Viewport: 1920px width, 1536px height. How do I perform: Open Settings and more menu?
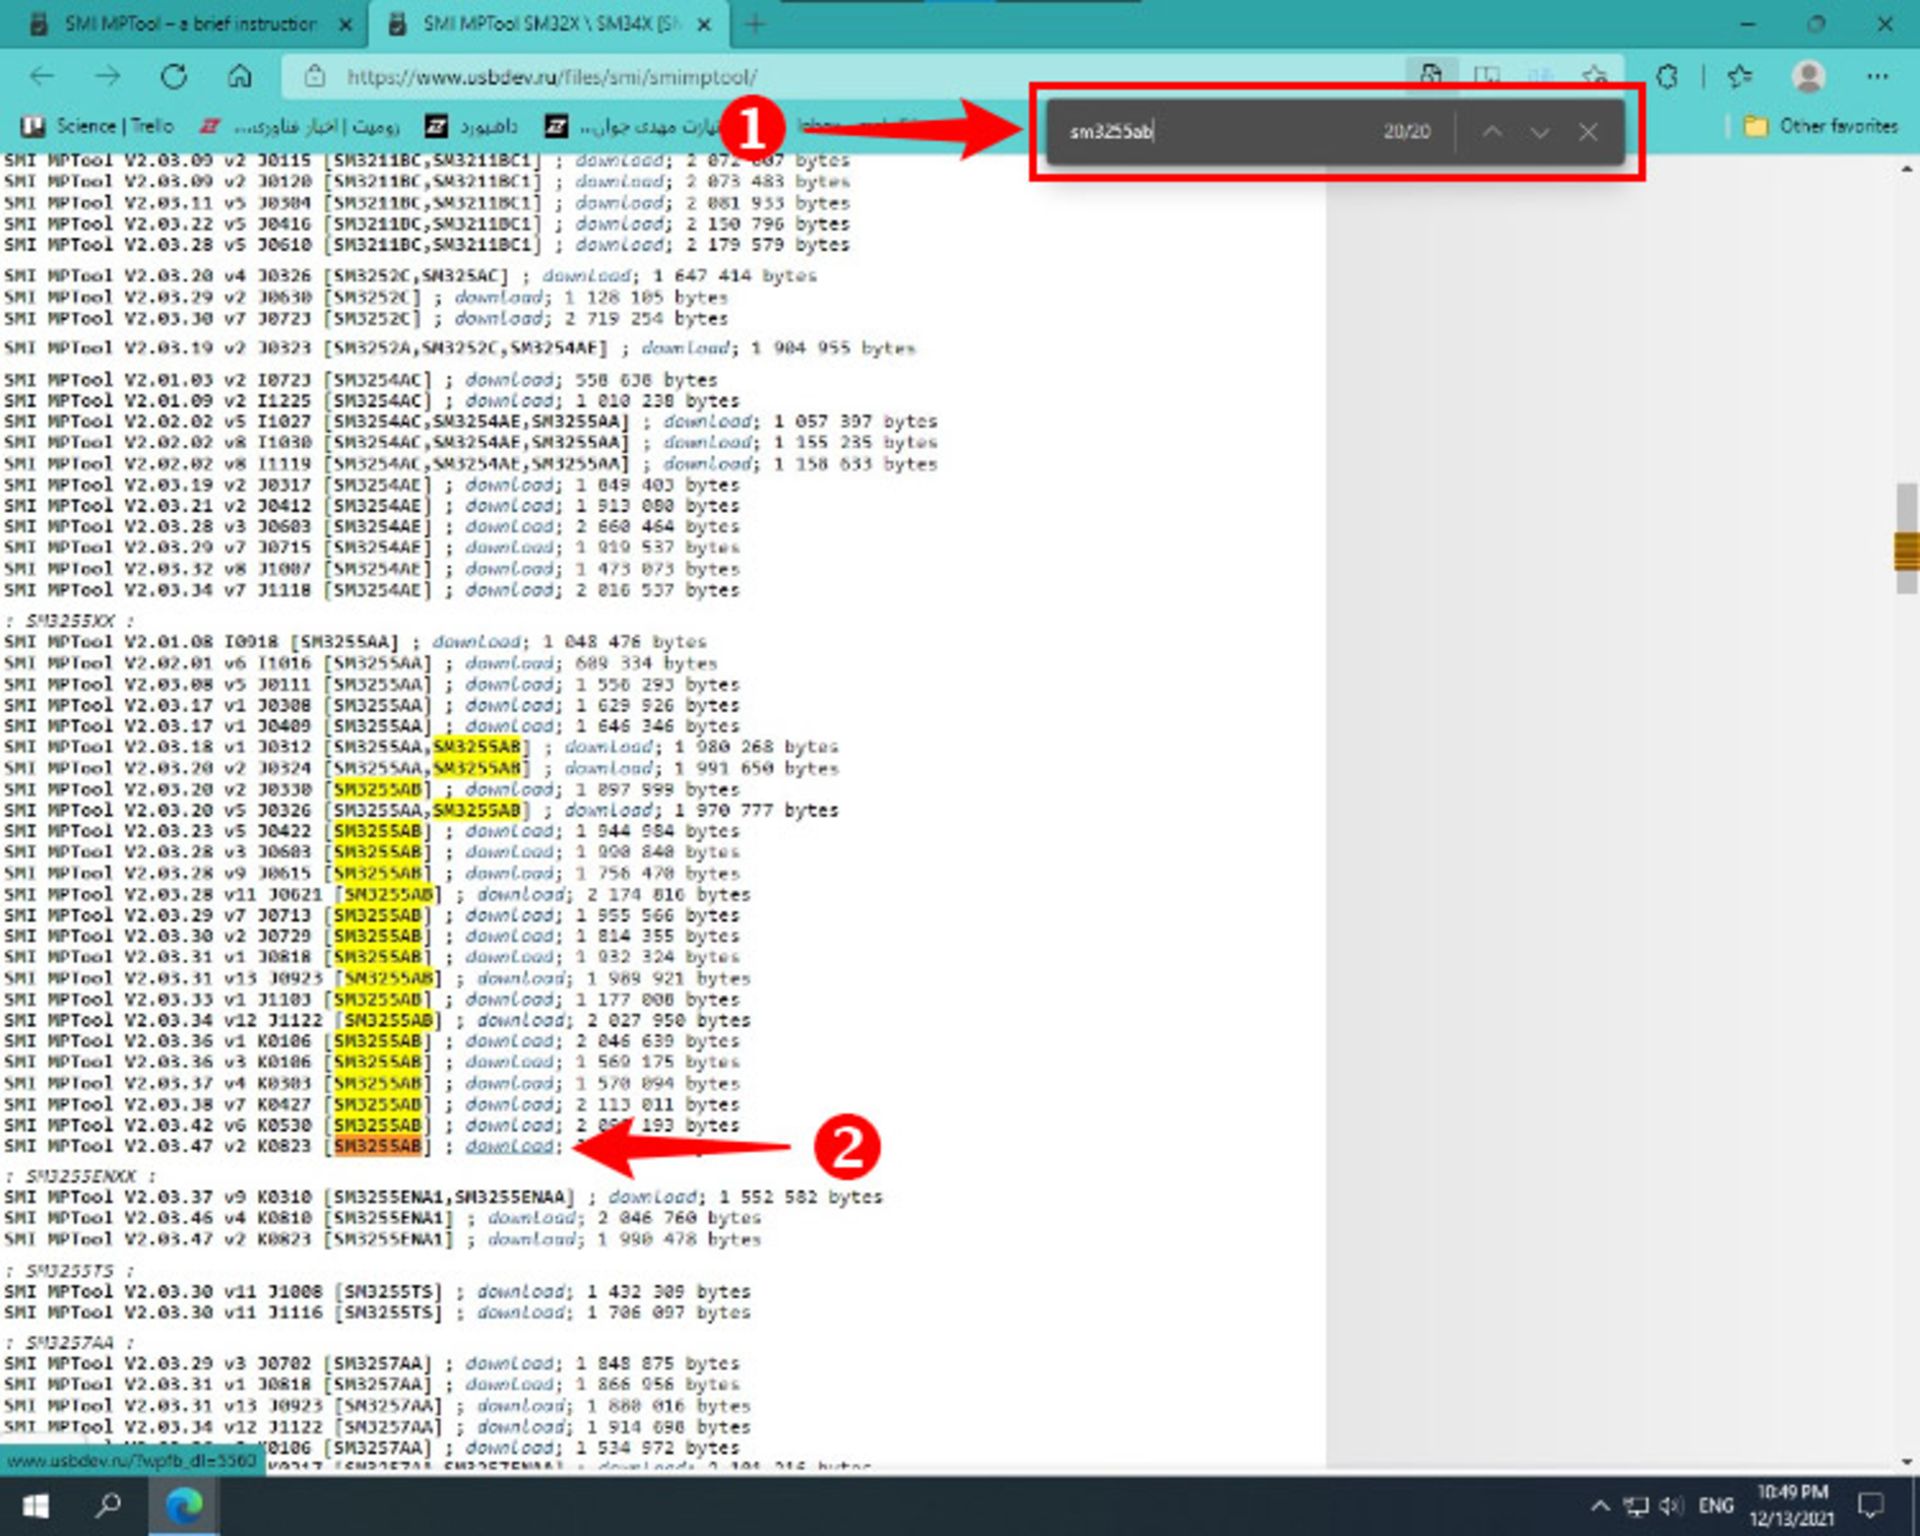[1877, 76]
